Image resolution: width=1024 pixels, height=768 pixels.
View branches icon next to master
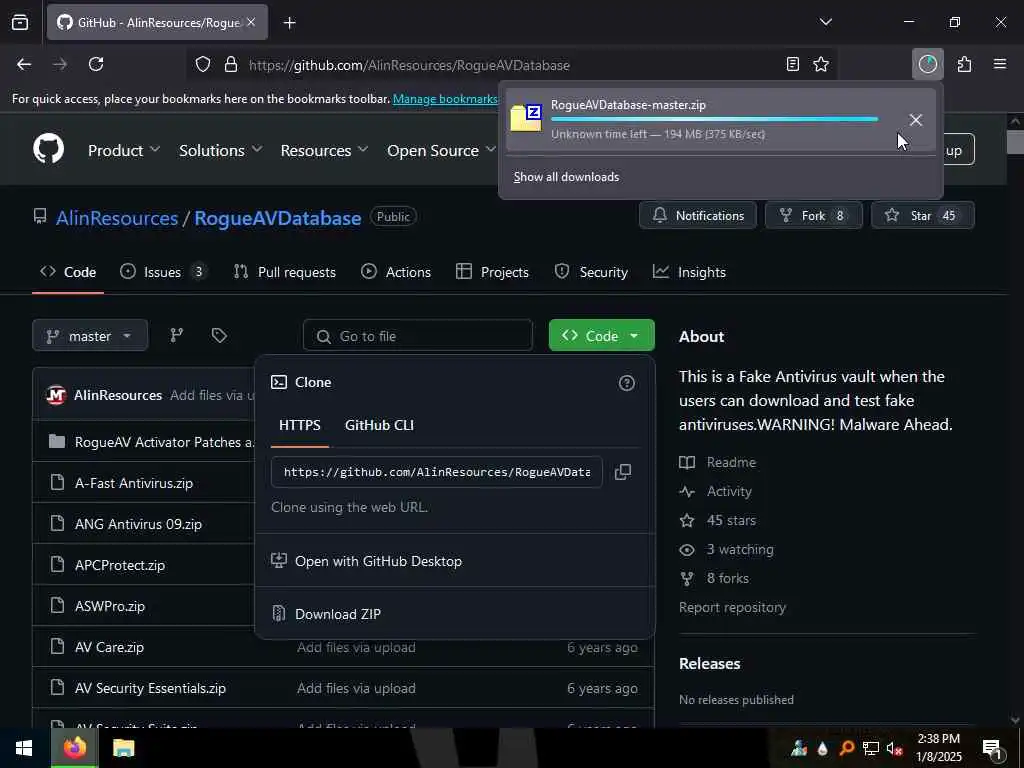[x=176, y=335]
